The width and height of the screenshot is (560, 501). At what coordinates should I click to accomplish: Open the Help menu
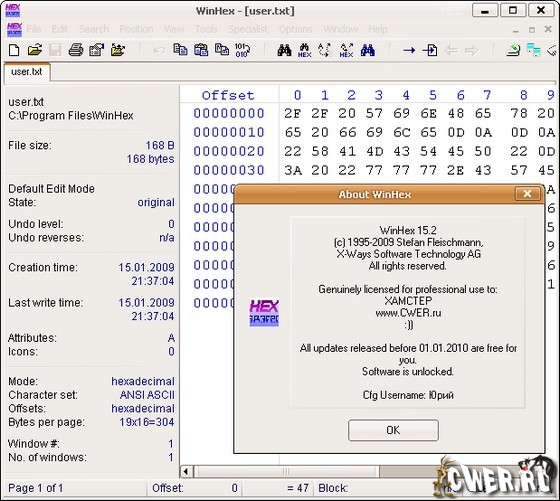click(378, 29)
